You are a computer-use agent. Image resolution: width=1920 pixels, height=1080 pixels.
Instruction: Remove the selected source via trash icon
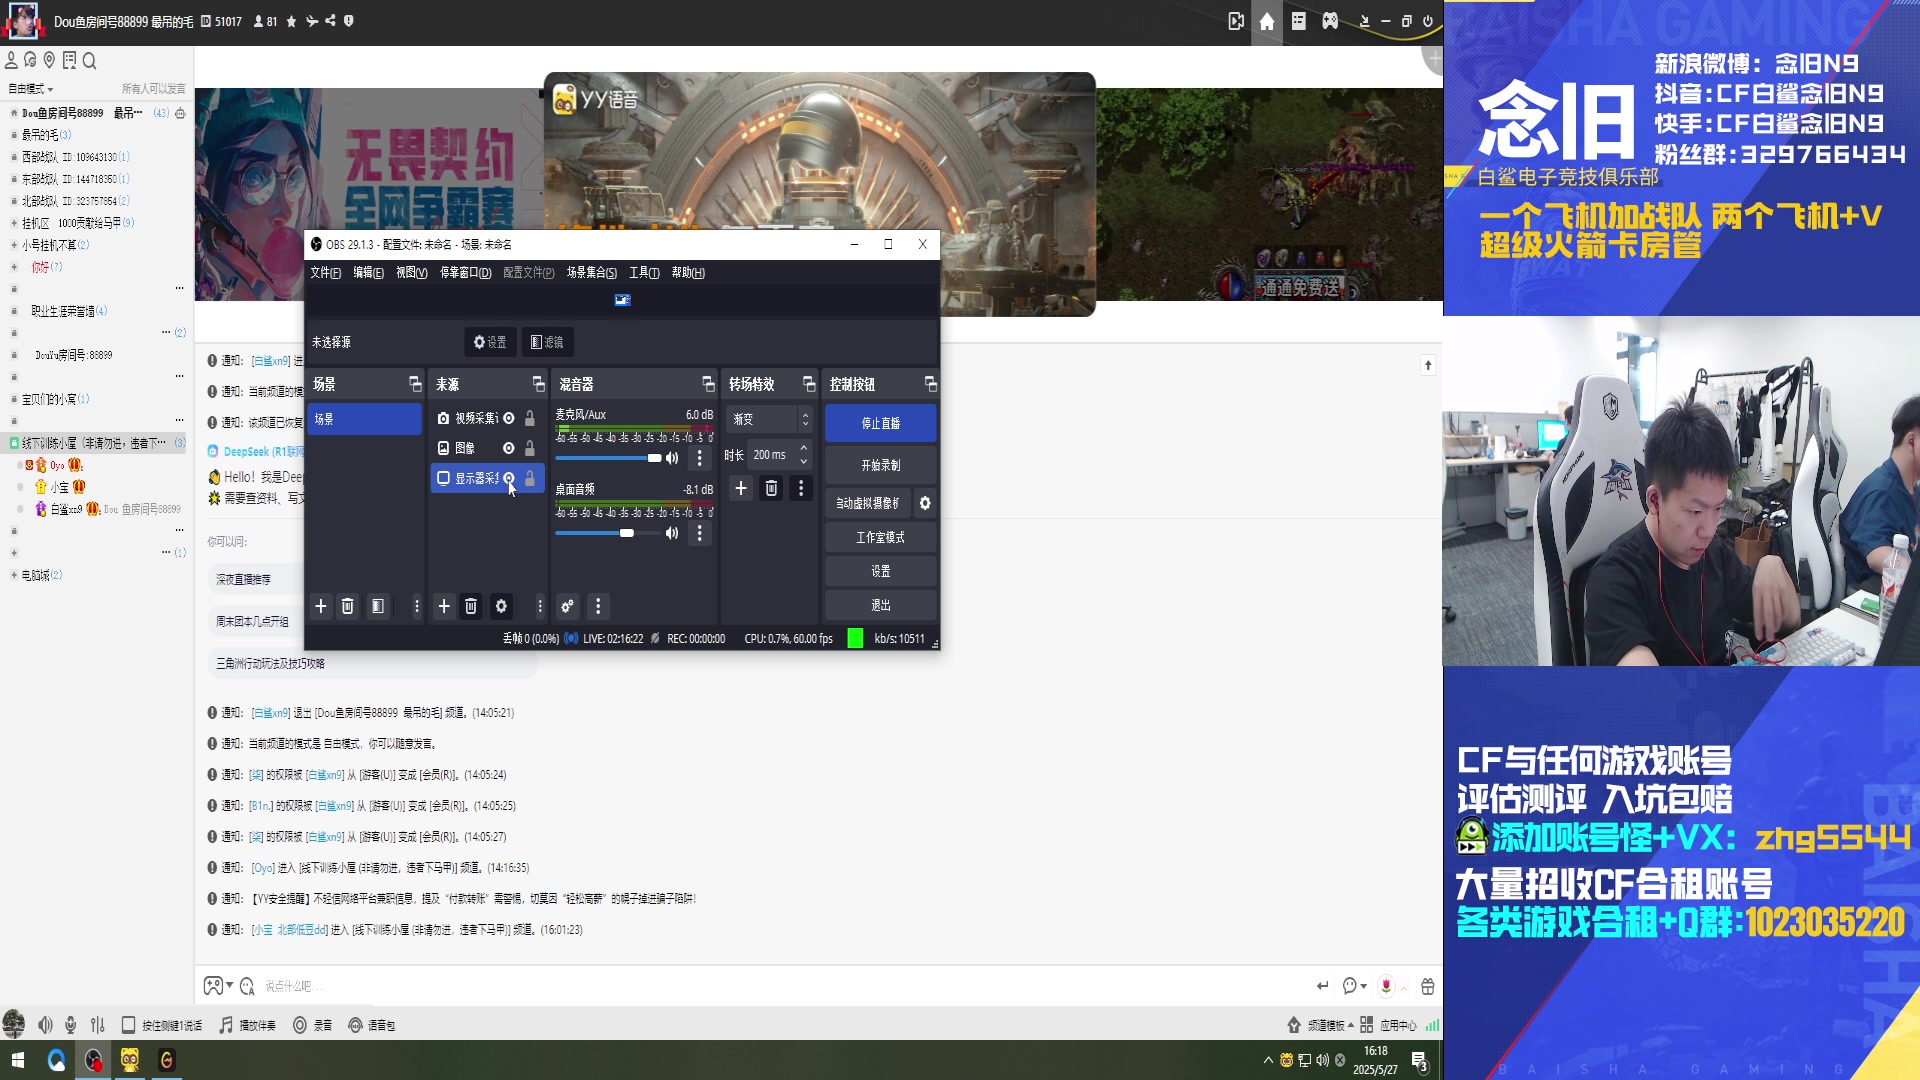(x=471, y=606)
